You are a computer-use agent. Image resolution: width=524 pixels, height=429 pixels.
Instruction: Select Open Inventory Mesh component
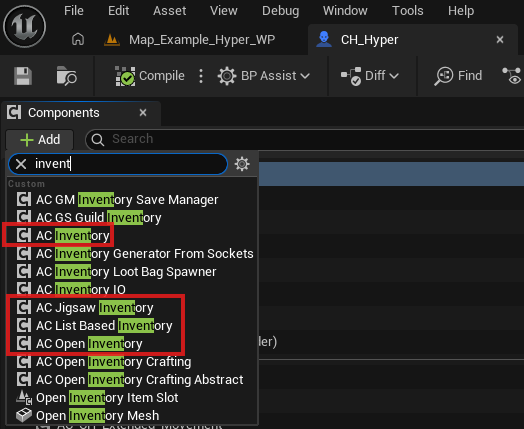coord(132,416)
